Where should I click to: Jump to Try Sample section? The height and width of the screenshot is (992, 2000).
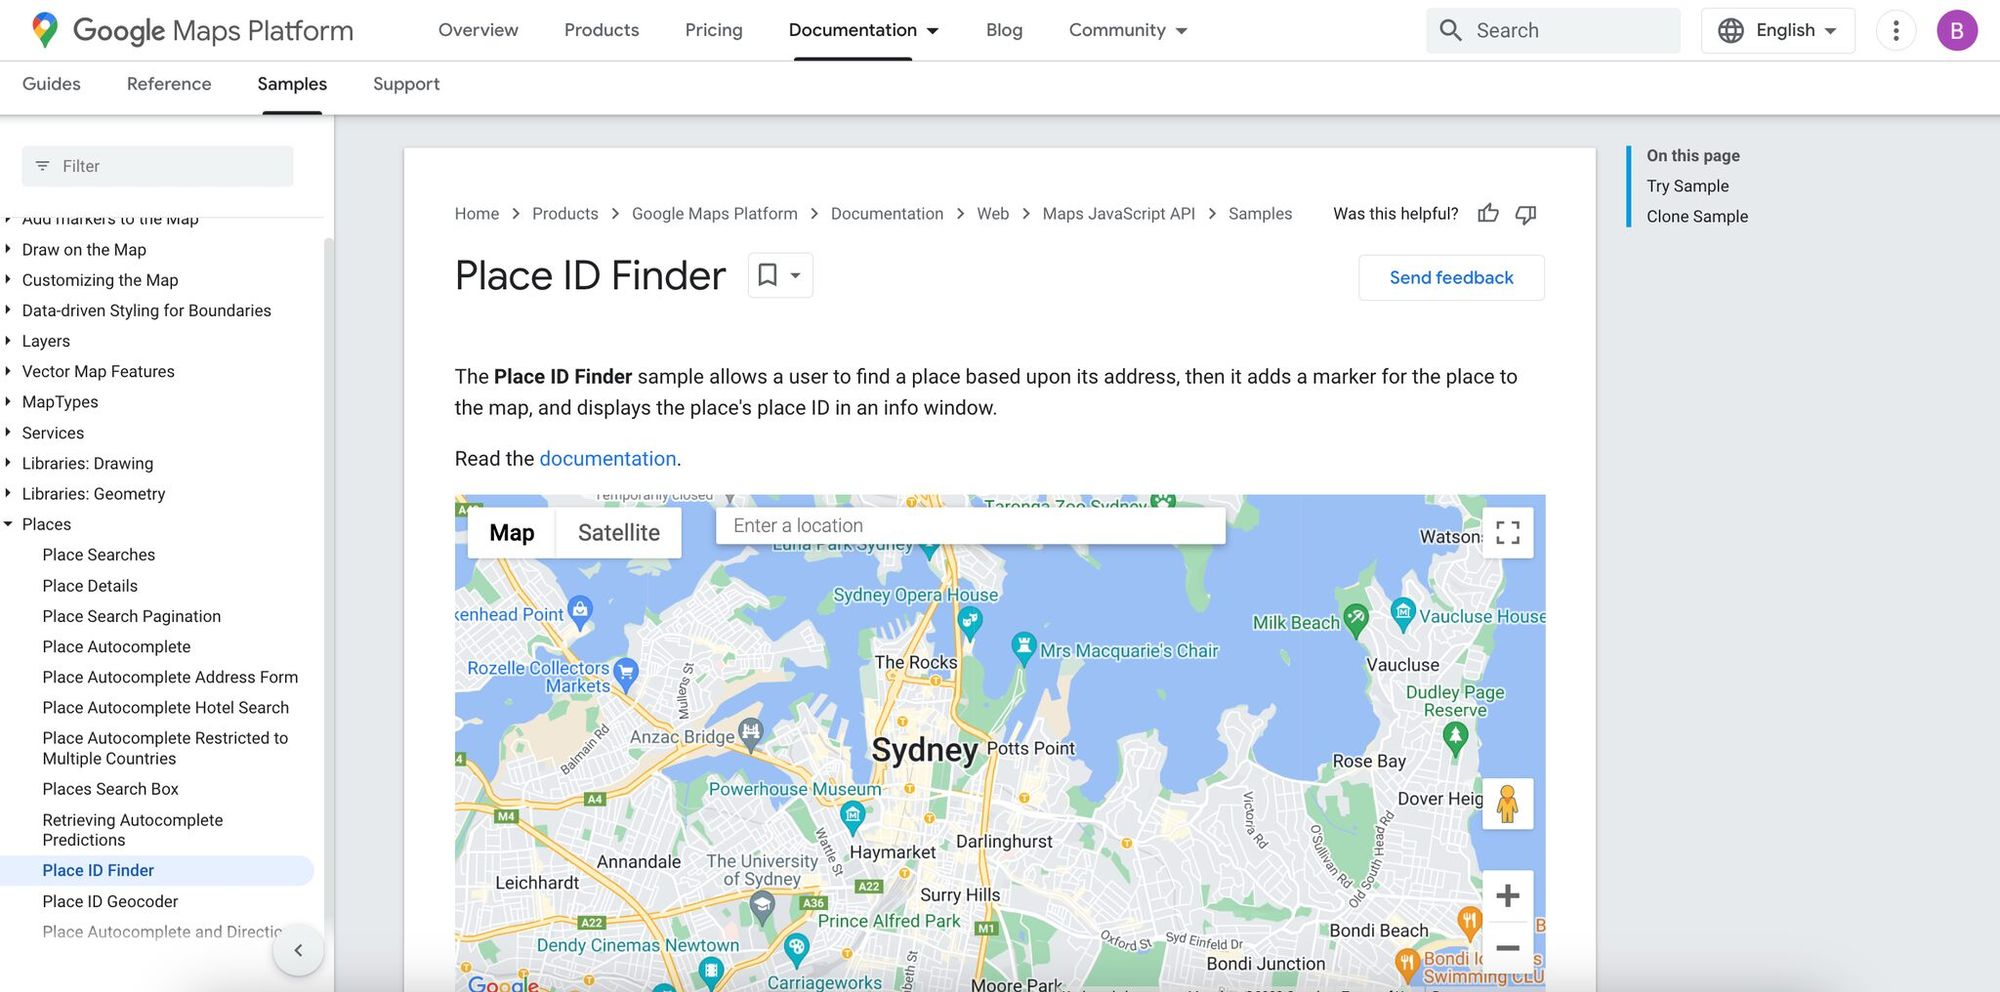point(1687,186)
